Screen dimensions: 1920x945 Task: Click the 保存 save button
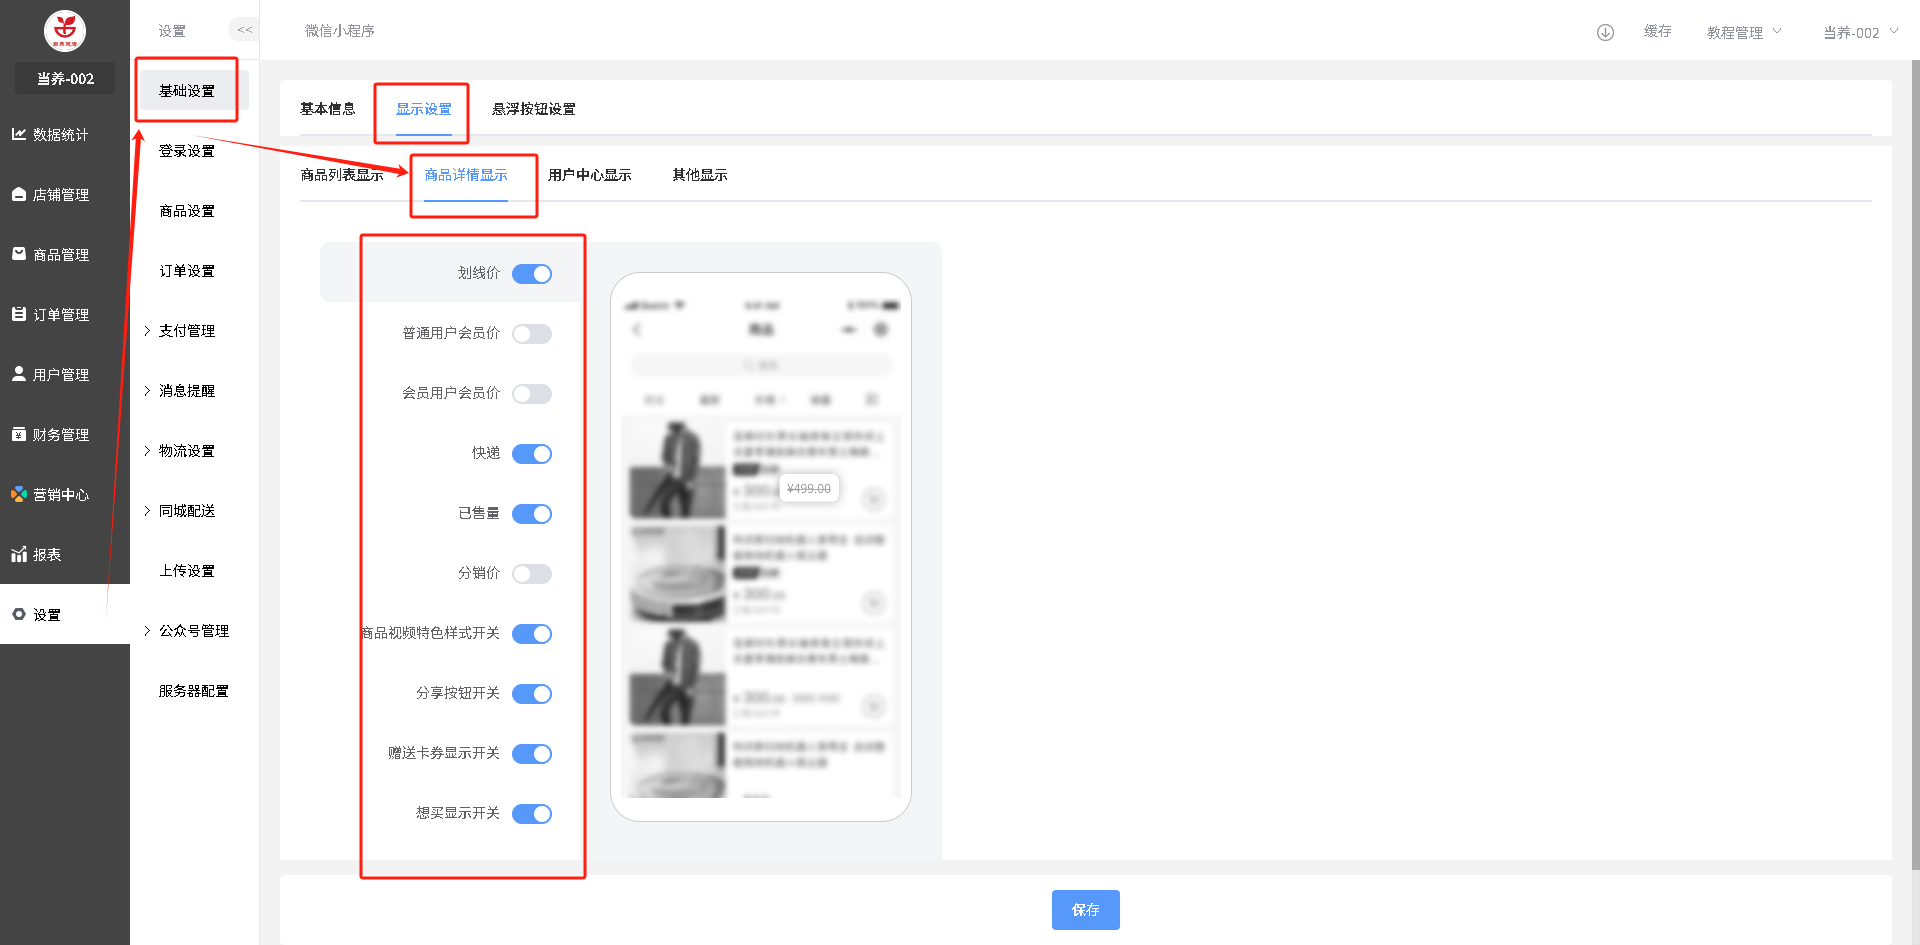point(1085,910)
